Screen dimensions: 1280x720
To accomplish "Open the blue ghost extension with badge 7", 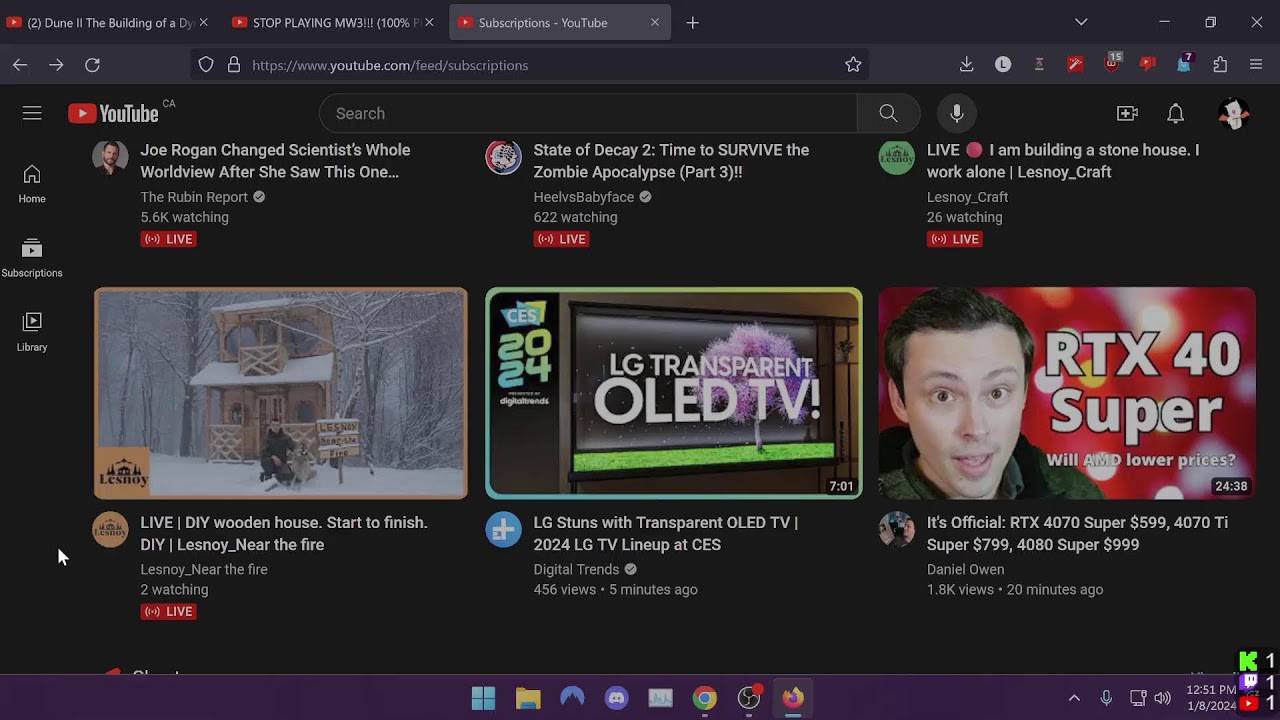I will pyautogui.click(x=1184, y=64).
